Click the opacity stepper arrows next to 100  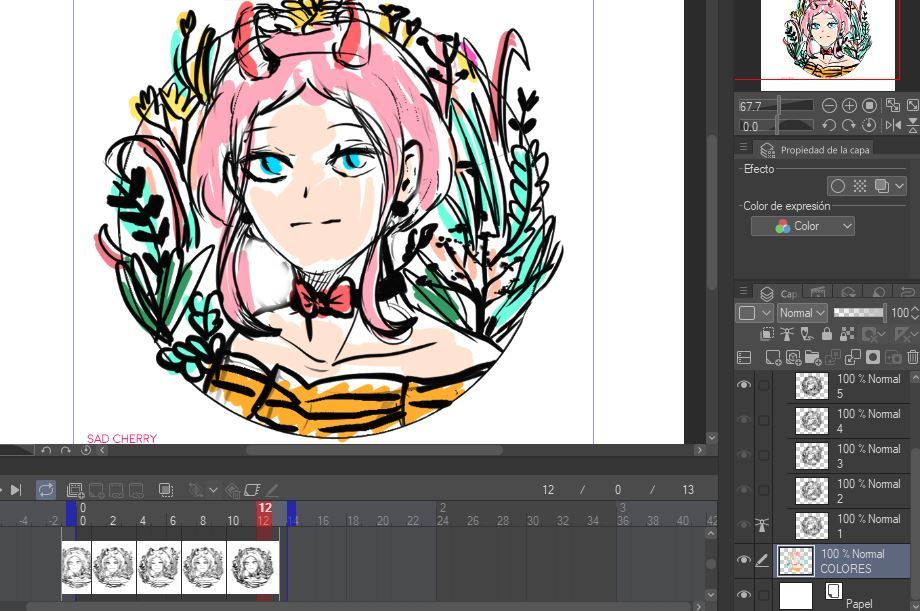(915, 313)
